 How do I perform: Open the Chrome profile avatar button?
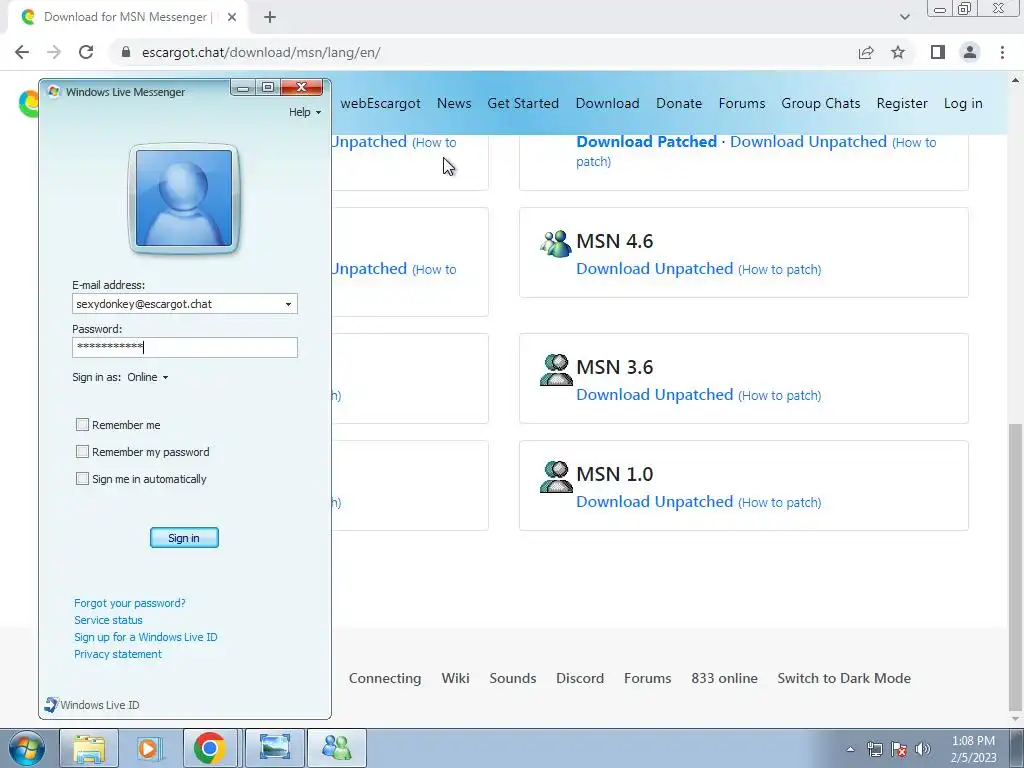pos(970,52)
